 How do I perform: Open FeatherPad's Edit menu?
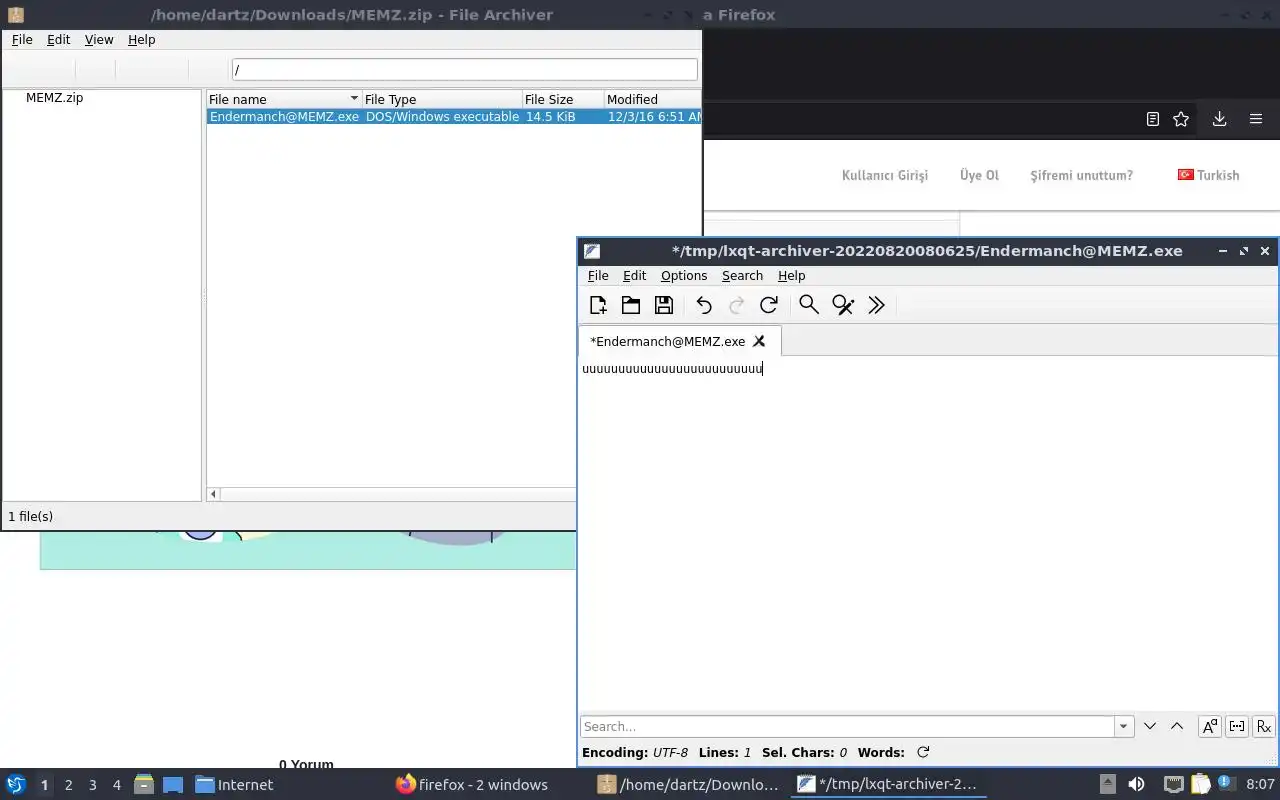pos(634,276)
